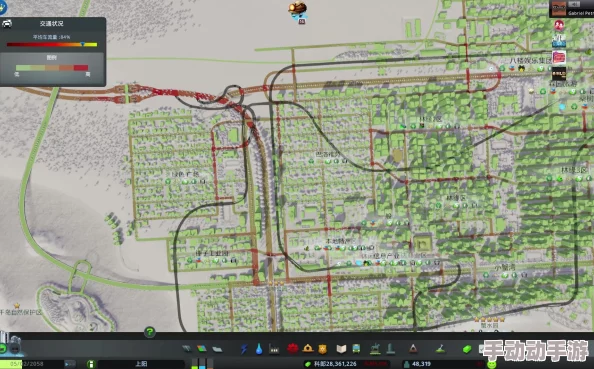Click the green happiness smiley face

[x=492, y=364]
